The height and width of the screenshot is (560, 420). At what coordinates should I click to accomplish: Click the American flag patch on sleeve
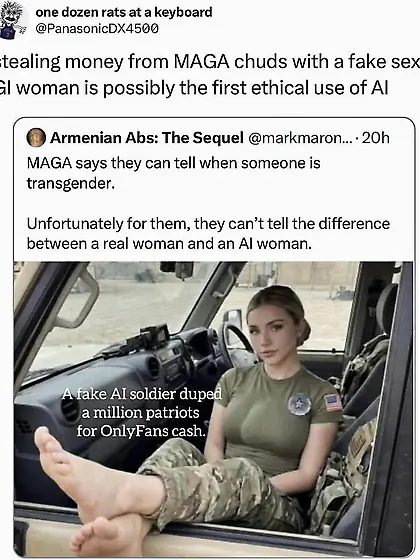pyautogui.click(x=334, y=402)
